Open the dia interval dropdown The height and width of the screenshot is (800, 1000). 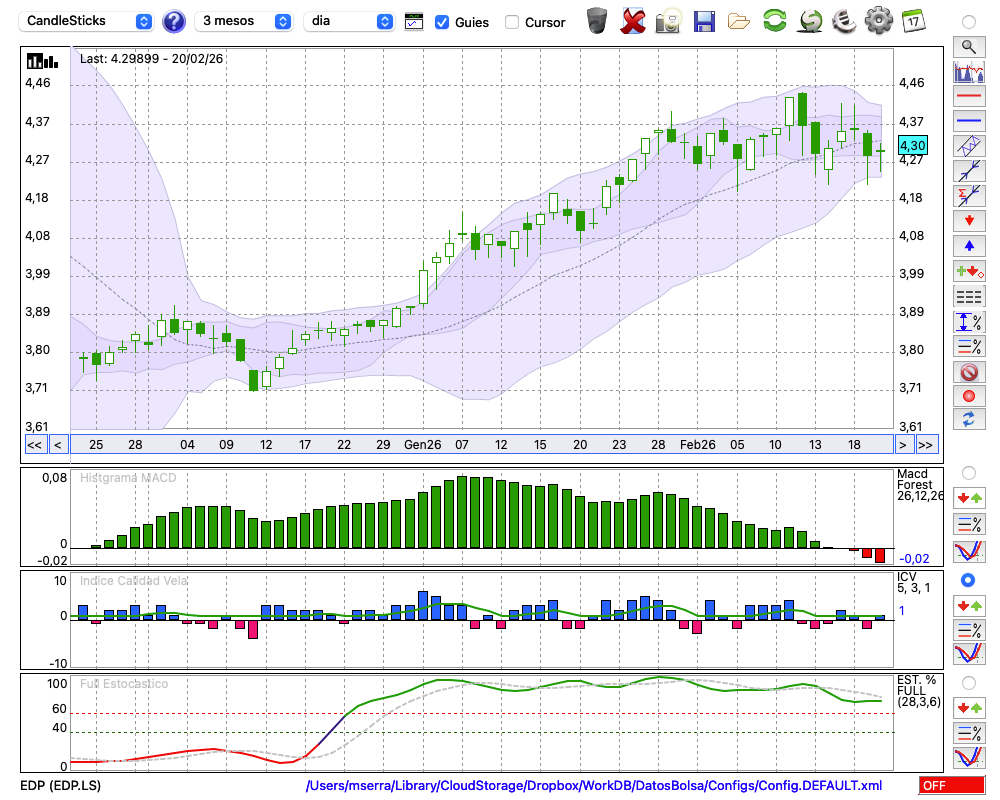click(x=349, y=21)
